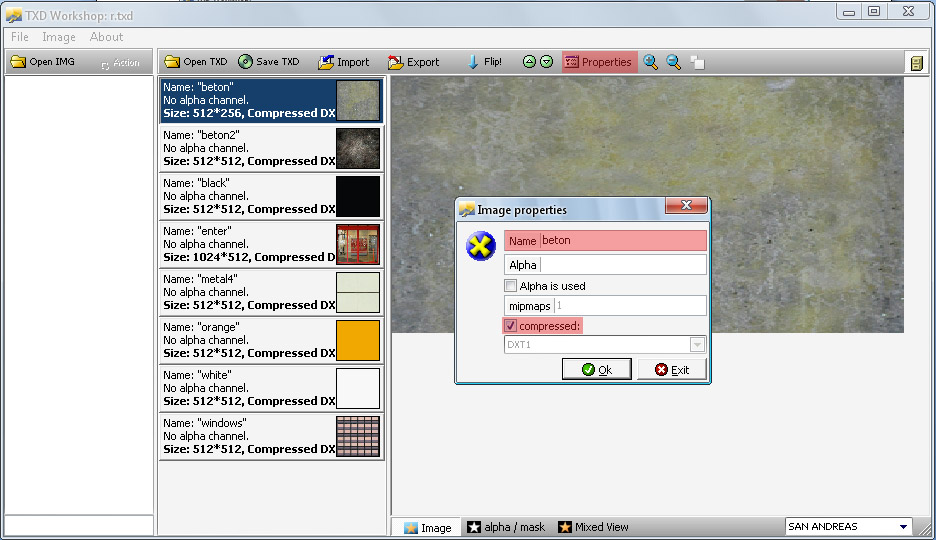
Task: Flip the image with Flip! button
Action: 485,62
